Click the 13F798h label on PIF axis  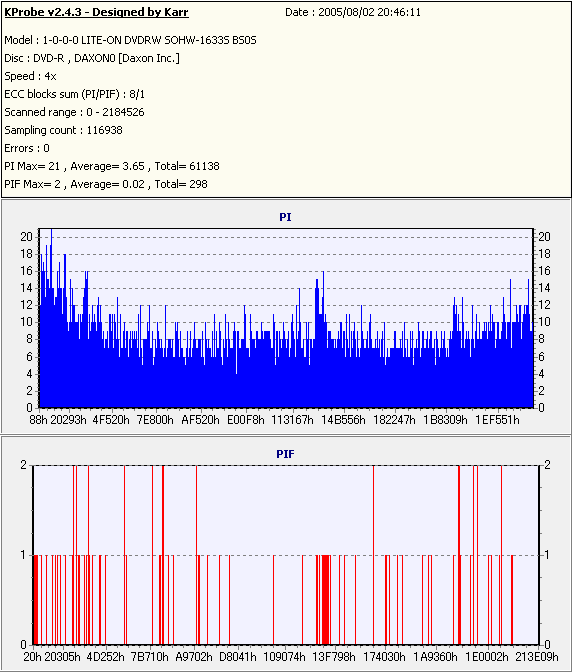click(334, 657)
